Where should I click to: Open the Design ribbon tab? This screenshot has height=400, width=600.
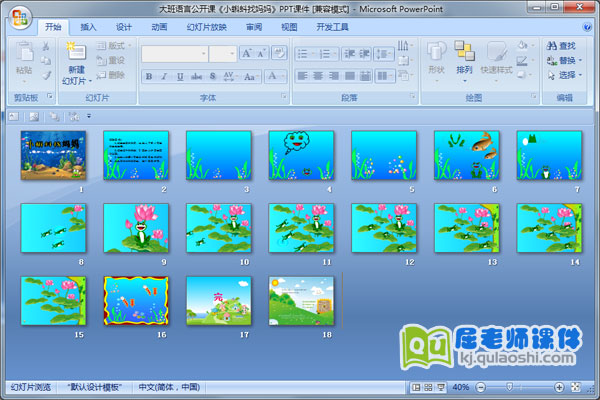point(123,27)
